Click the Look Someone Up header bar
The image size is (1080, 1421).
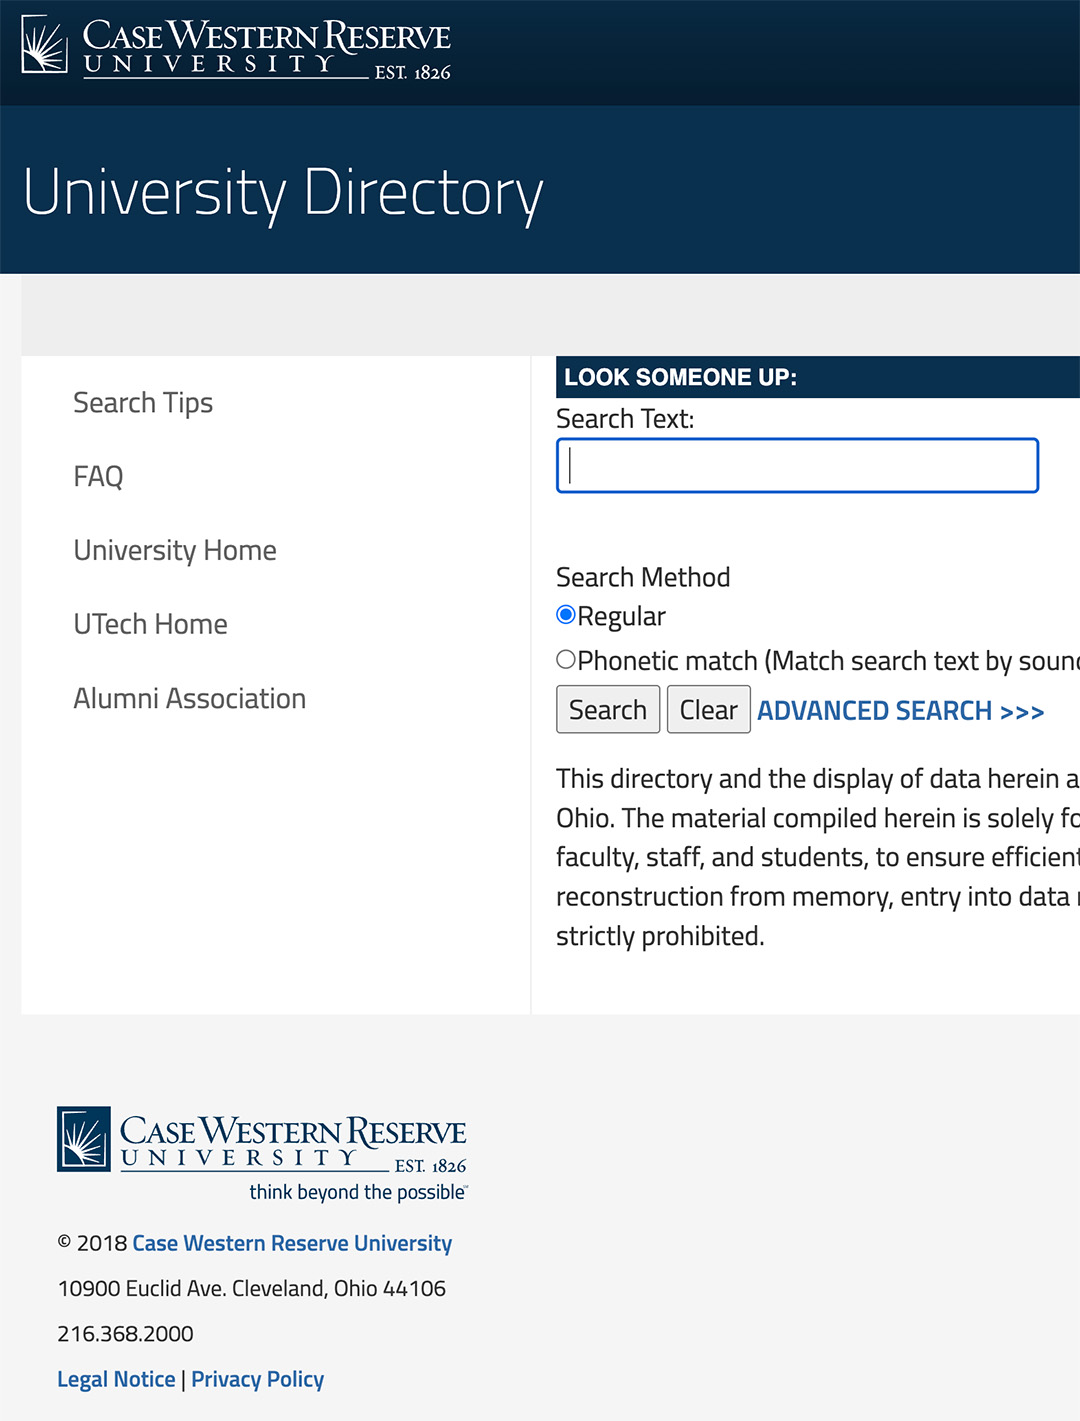(817, 377)
